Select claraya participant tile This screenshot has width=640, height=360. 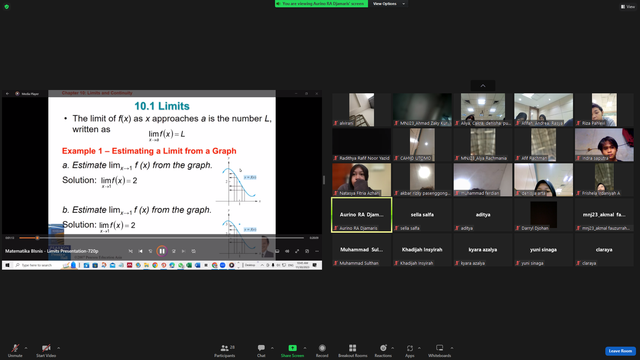(604, 250)
